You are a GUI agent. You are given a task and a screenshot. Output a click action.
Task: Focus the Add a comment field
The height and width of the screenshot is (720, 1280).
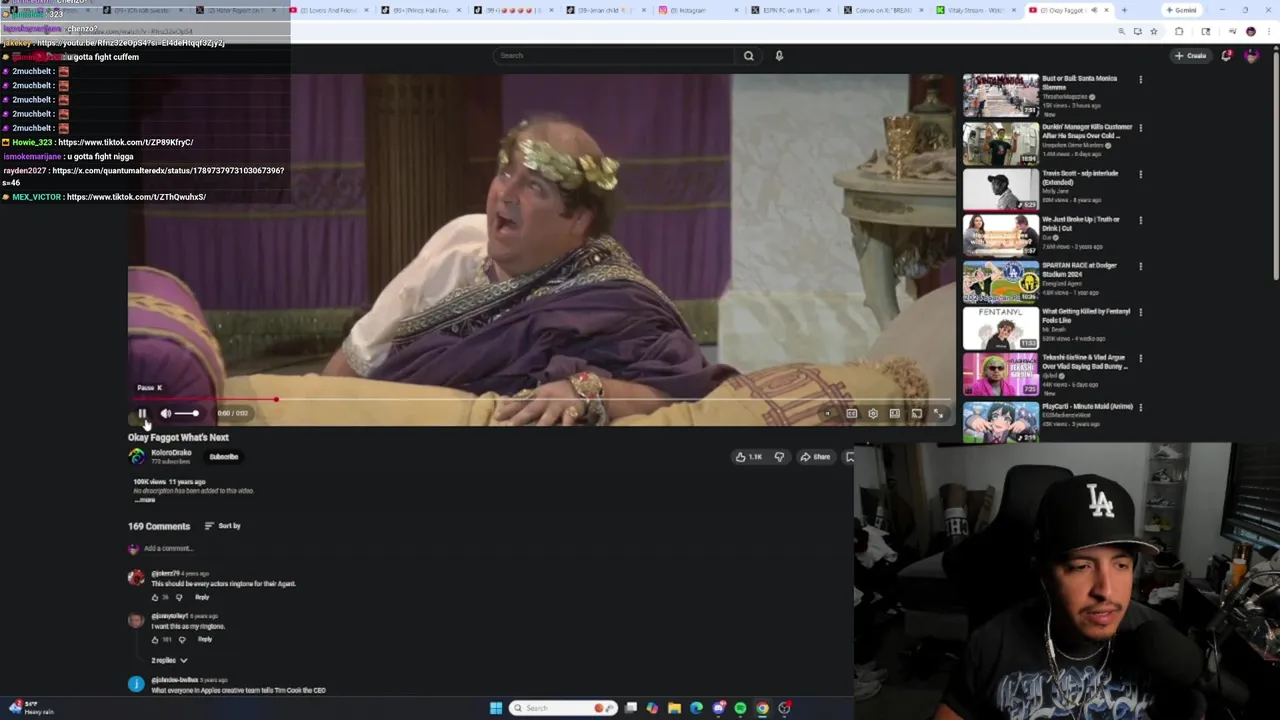point(168,548)
